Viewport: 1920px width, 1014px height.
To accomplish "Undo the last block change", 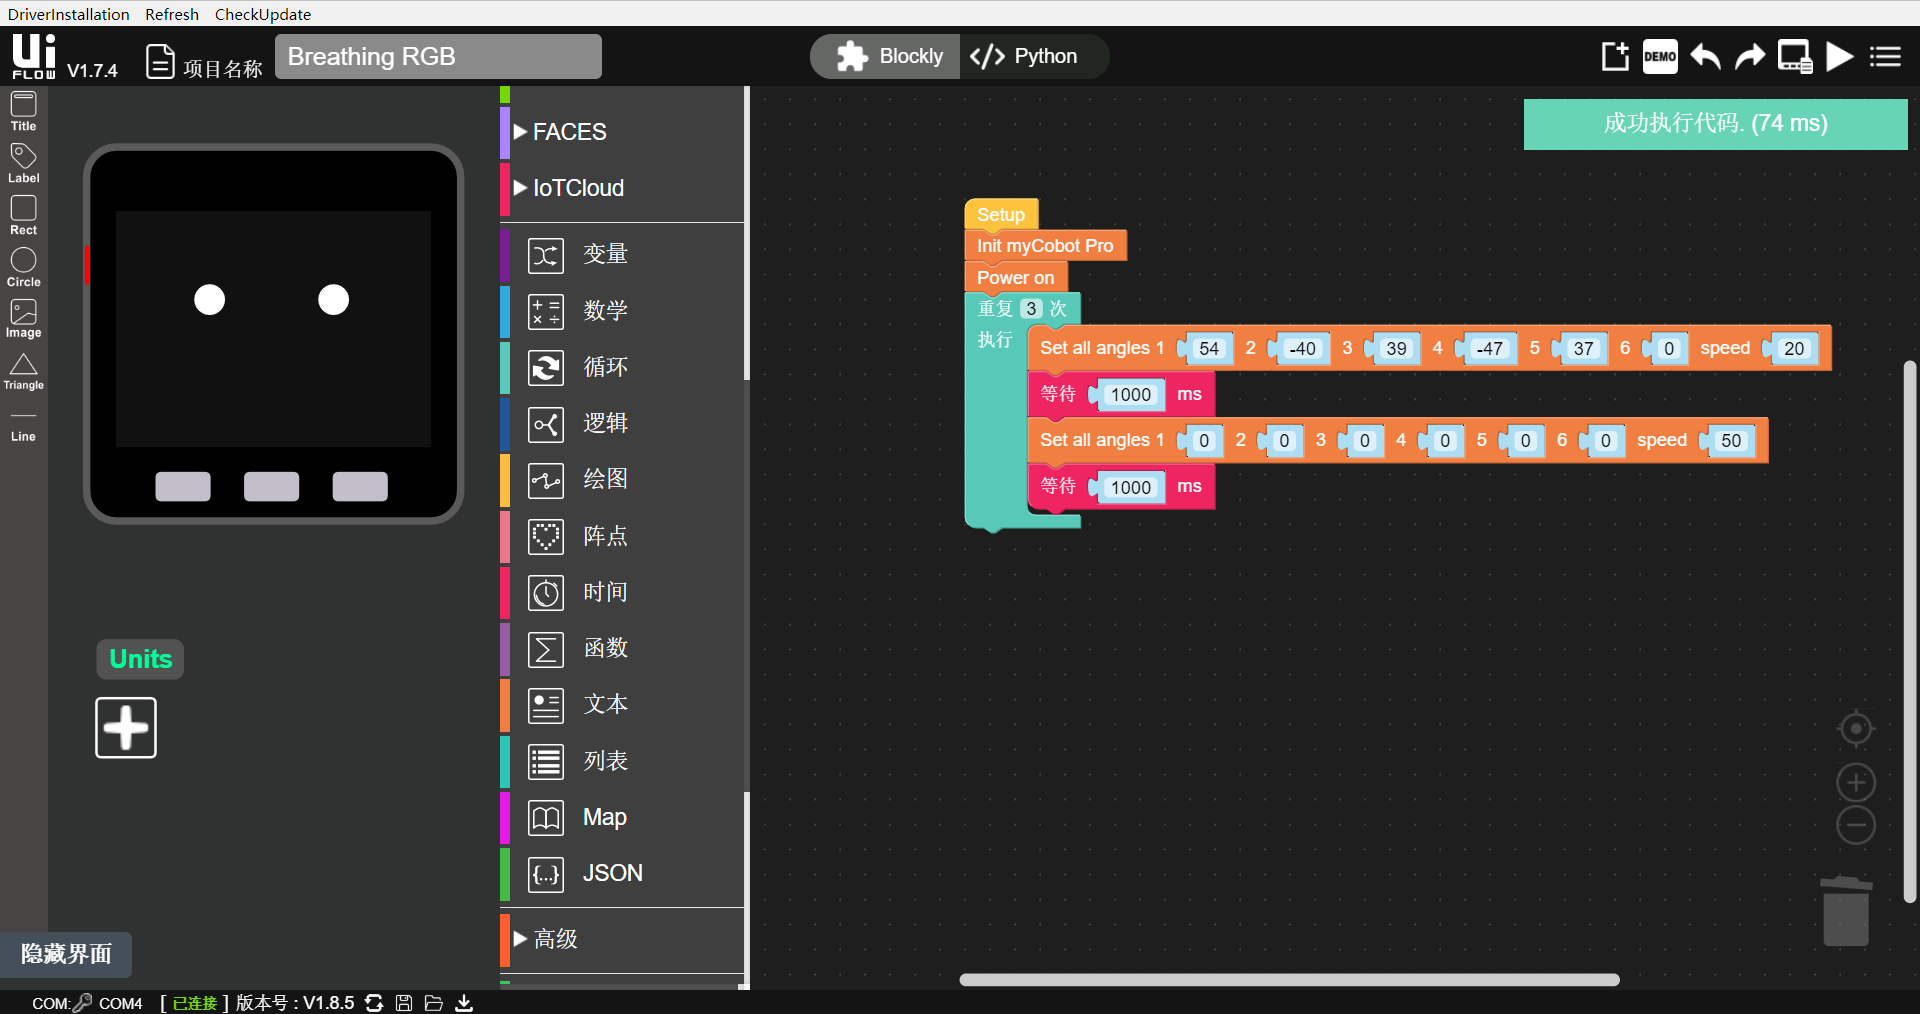I will [x=1704, y=56].
